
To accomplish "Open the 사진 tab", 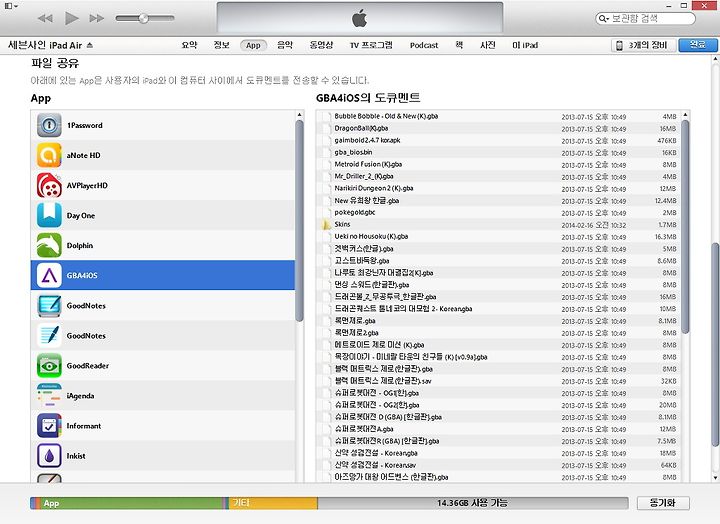I will (488, 45).
